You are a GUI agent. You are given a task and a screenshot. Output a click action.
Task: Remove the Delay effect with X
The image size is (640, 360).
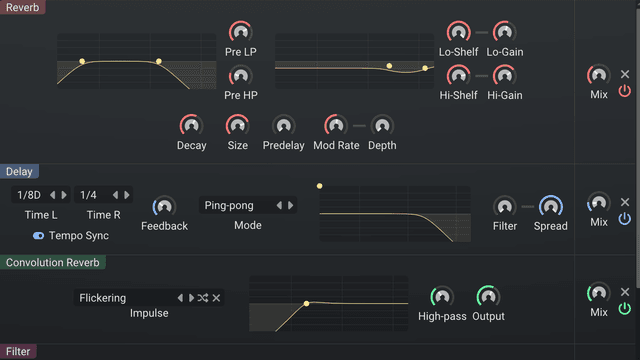[625, 202]
